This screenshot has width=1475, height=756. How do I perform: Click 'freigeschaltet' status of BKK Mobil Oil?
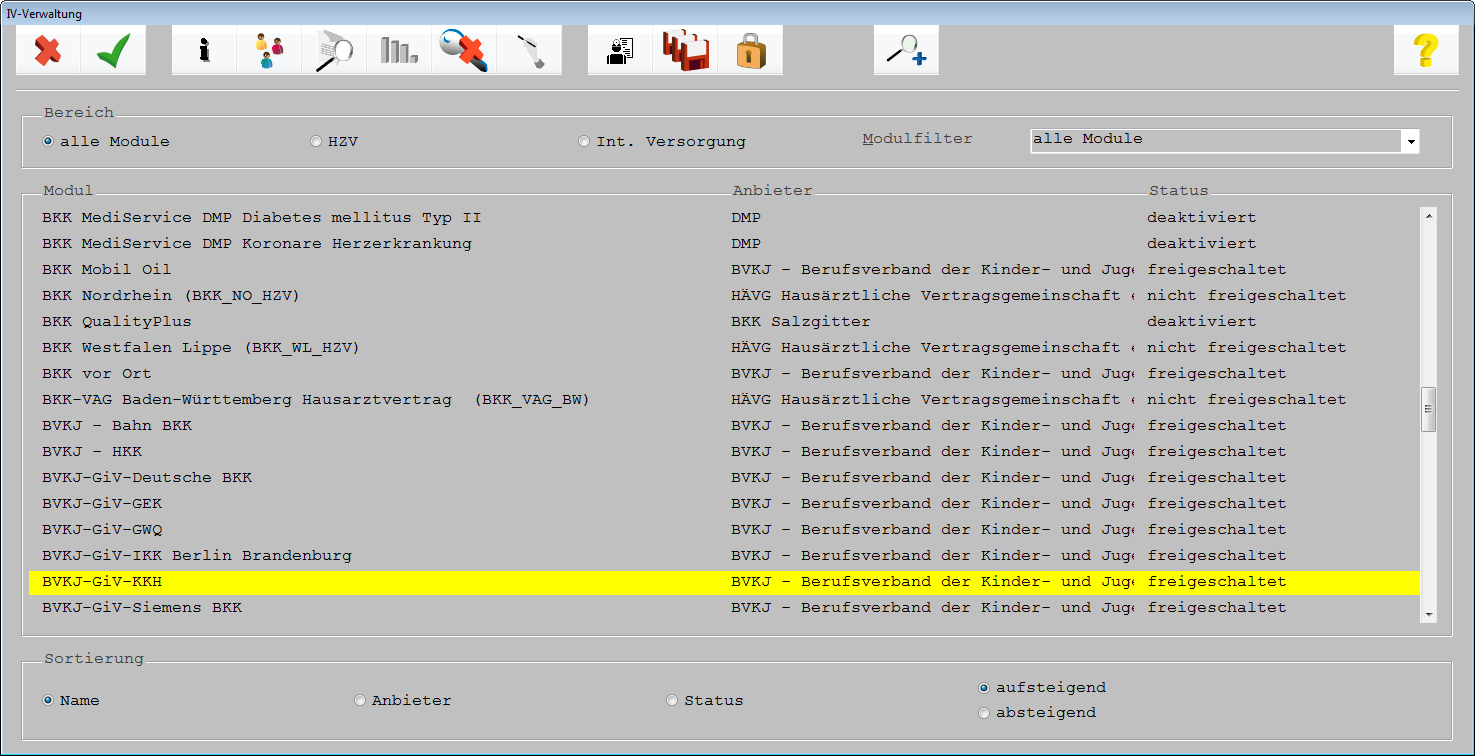[x=1217, y=270]
